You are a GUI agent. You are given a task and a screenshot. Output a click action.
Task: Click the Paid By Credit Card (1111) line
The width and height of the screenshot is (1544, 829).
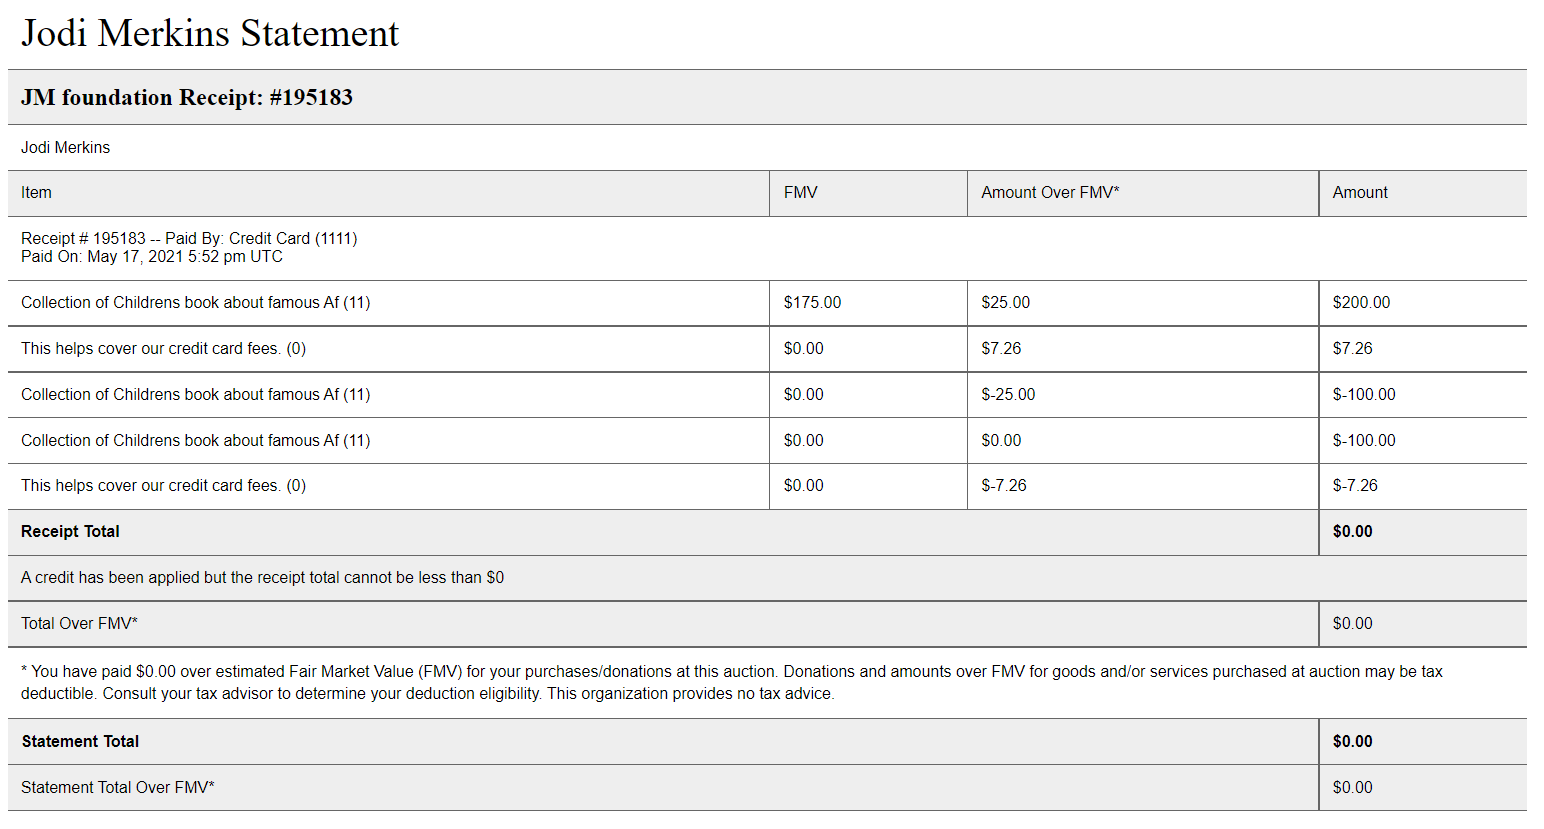[x=189, y=238]
